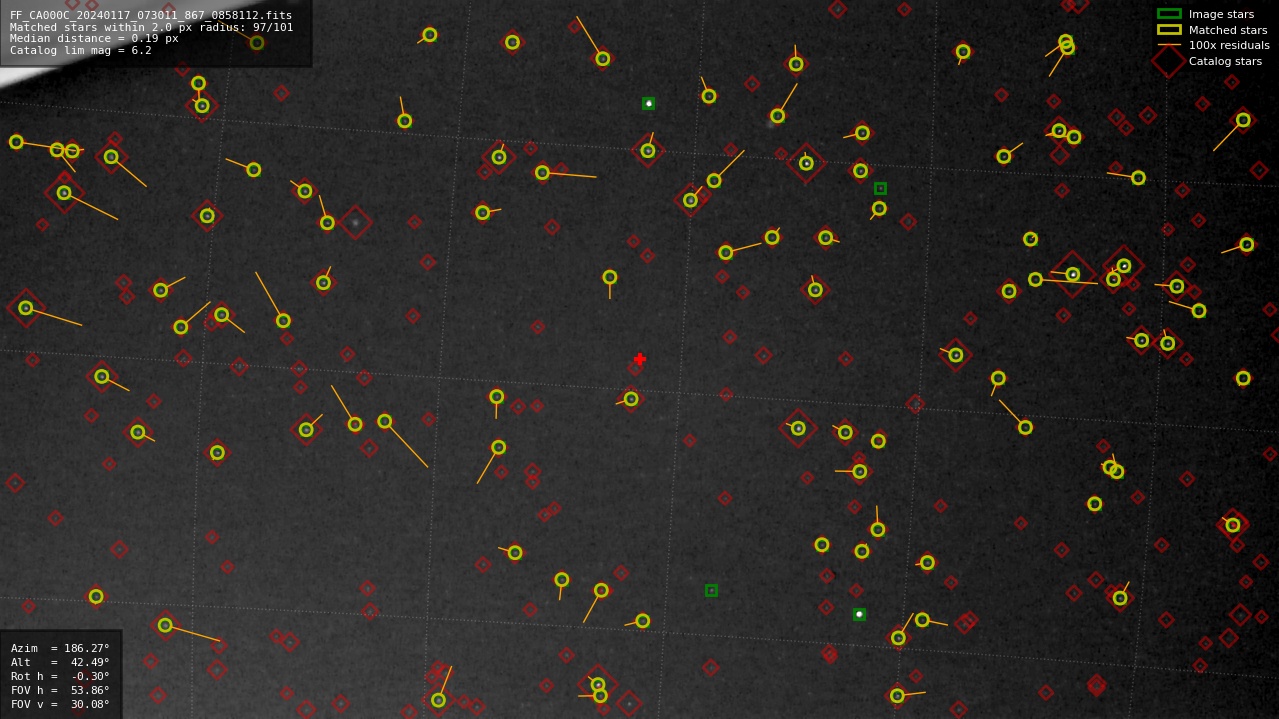This screenshot has width=1279, height=719.
Task: Click the 'Catalog lim mag = 6.2' text
Action: [81, 50]
